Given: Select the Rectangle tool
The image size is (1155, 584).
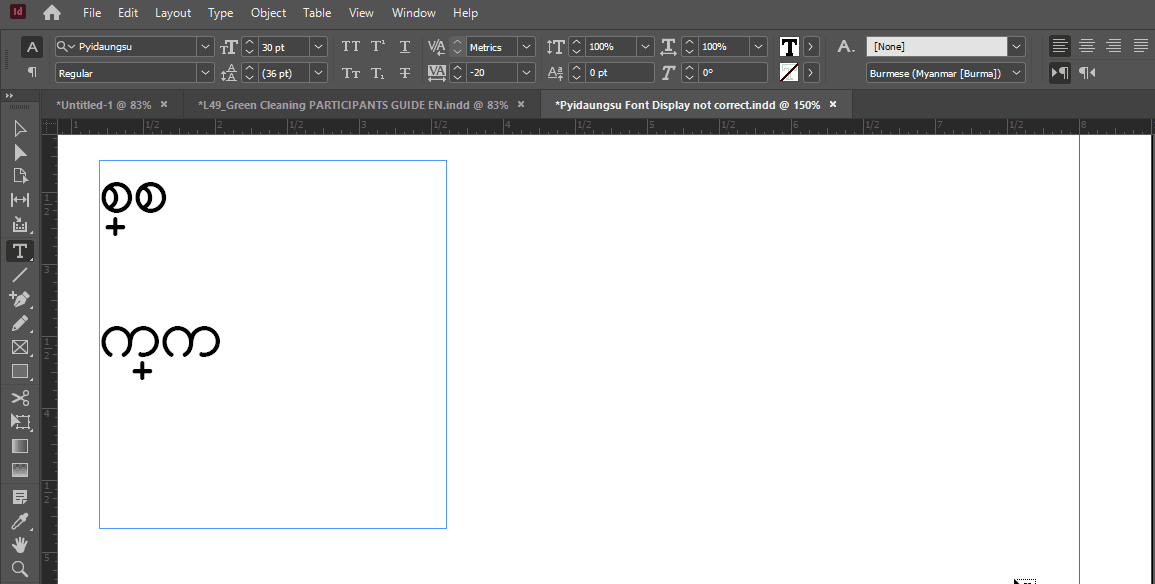Looking at the screenshot, I should 20,372.
